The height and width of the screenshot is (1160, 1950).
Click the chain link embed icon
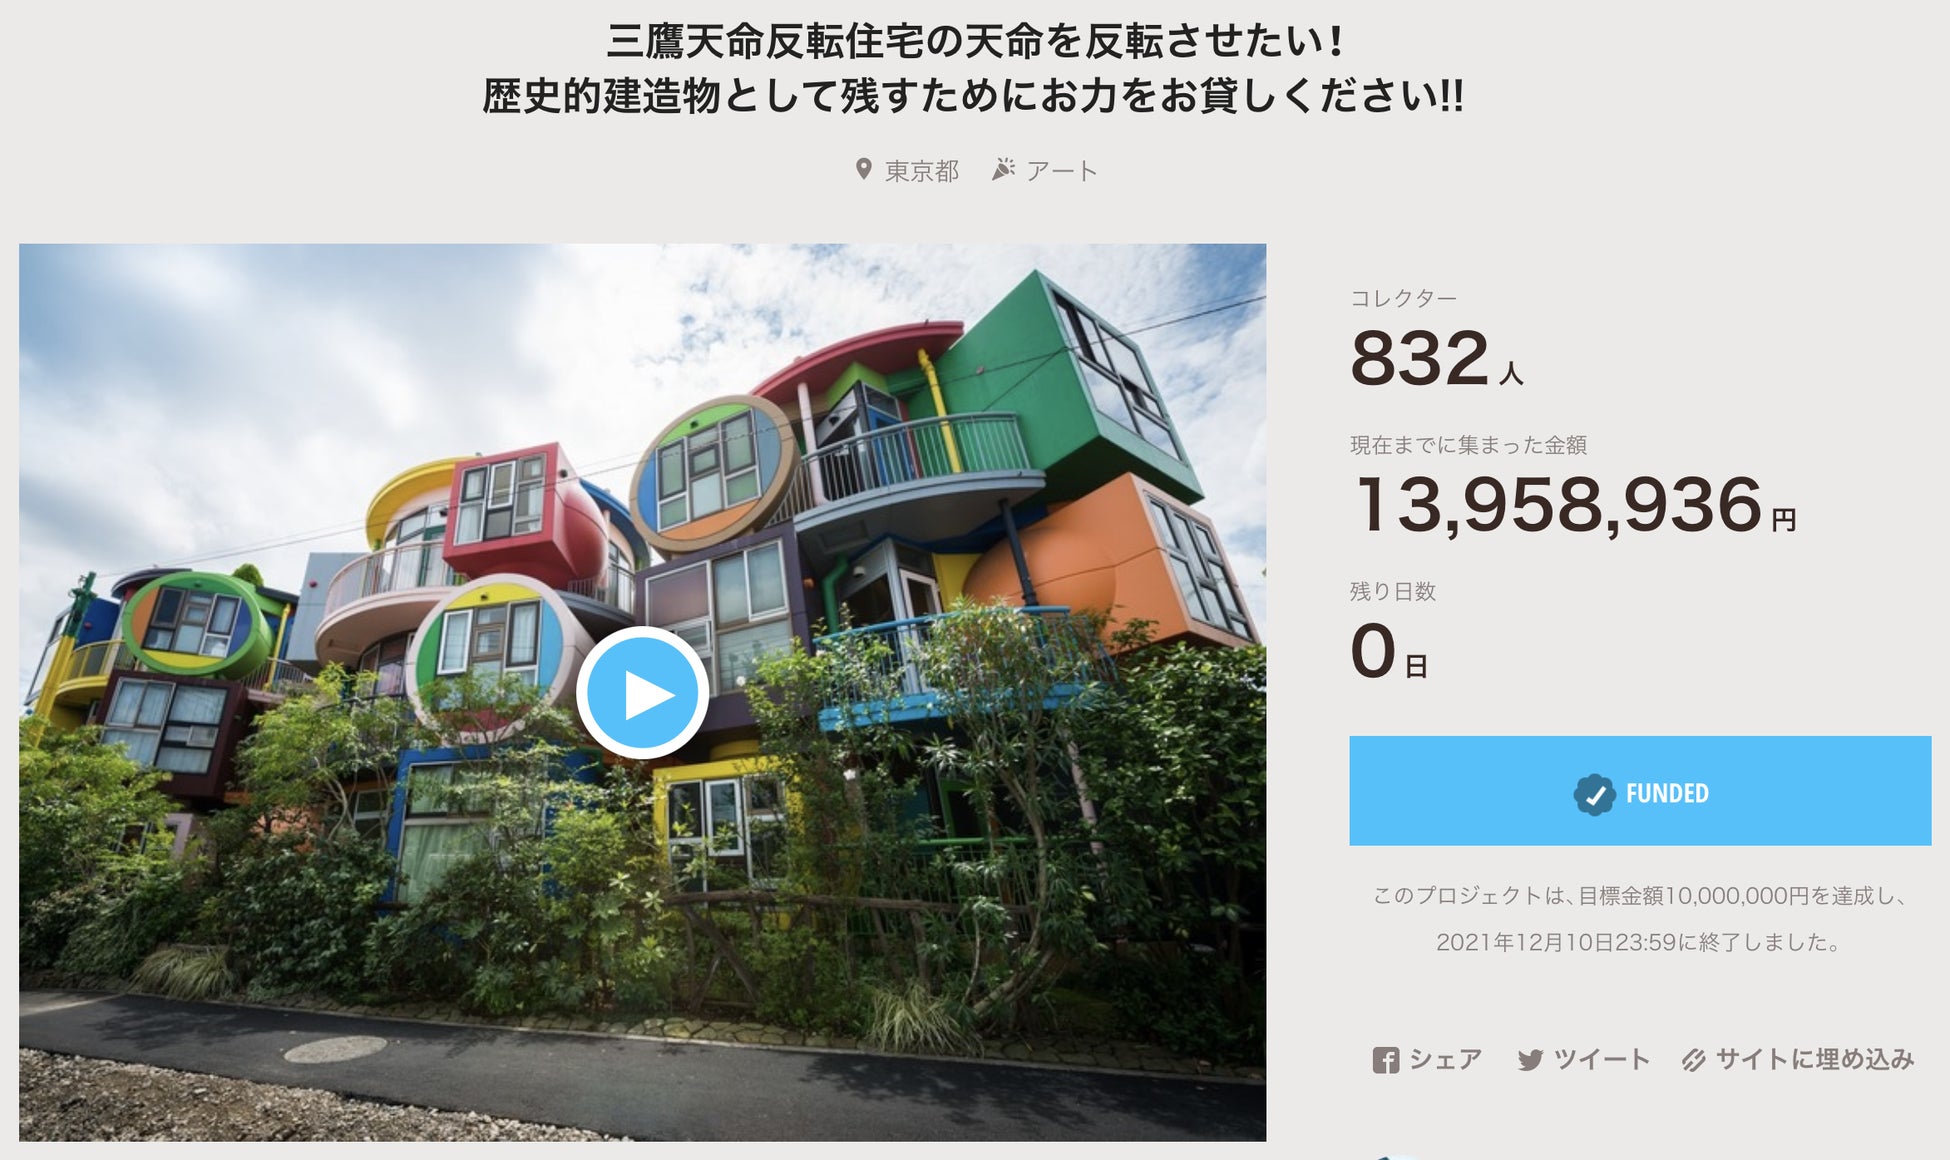click(1693, 1060)
